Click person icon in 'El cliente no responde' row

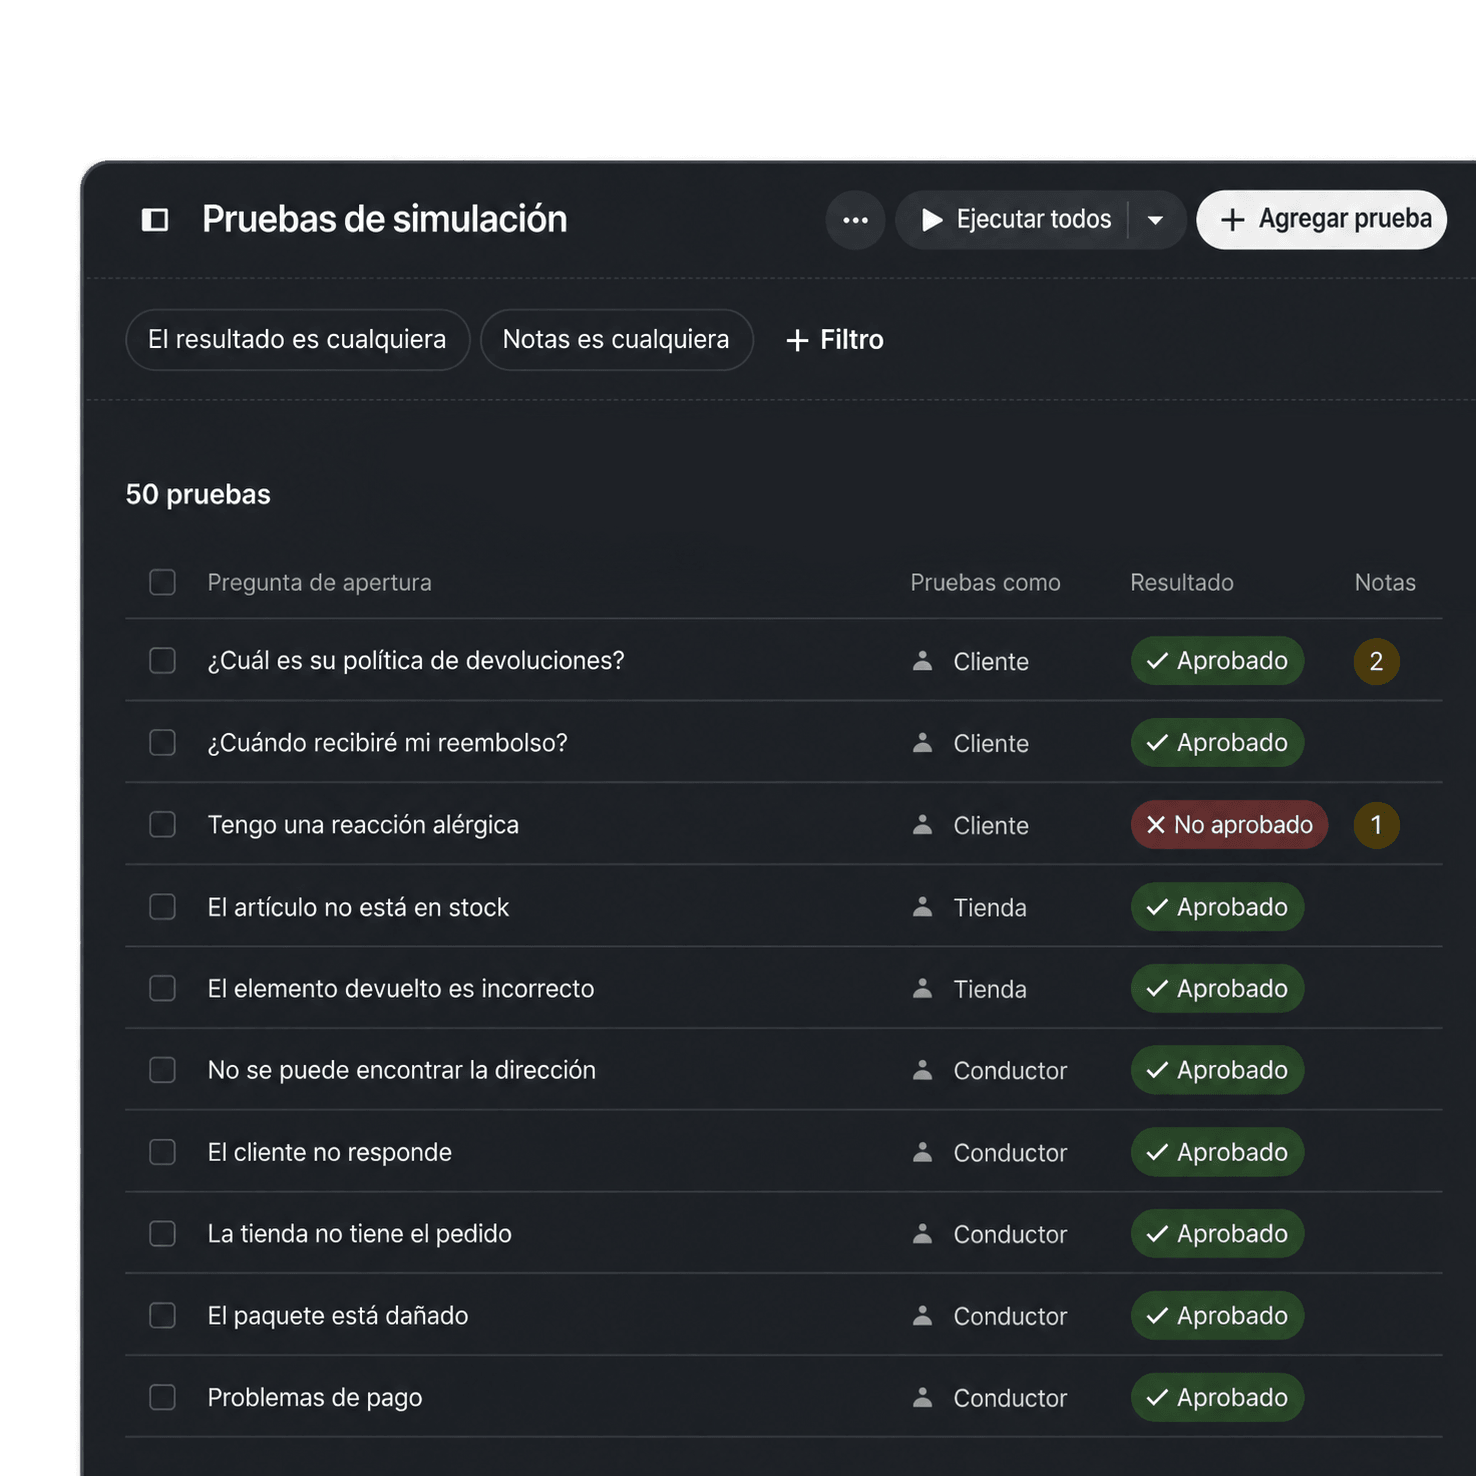(923, 1152)
